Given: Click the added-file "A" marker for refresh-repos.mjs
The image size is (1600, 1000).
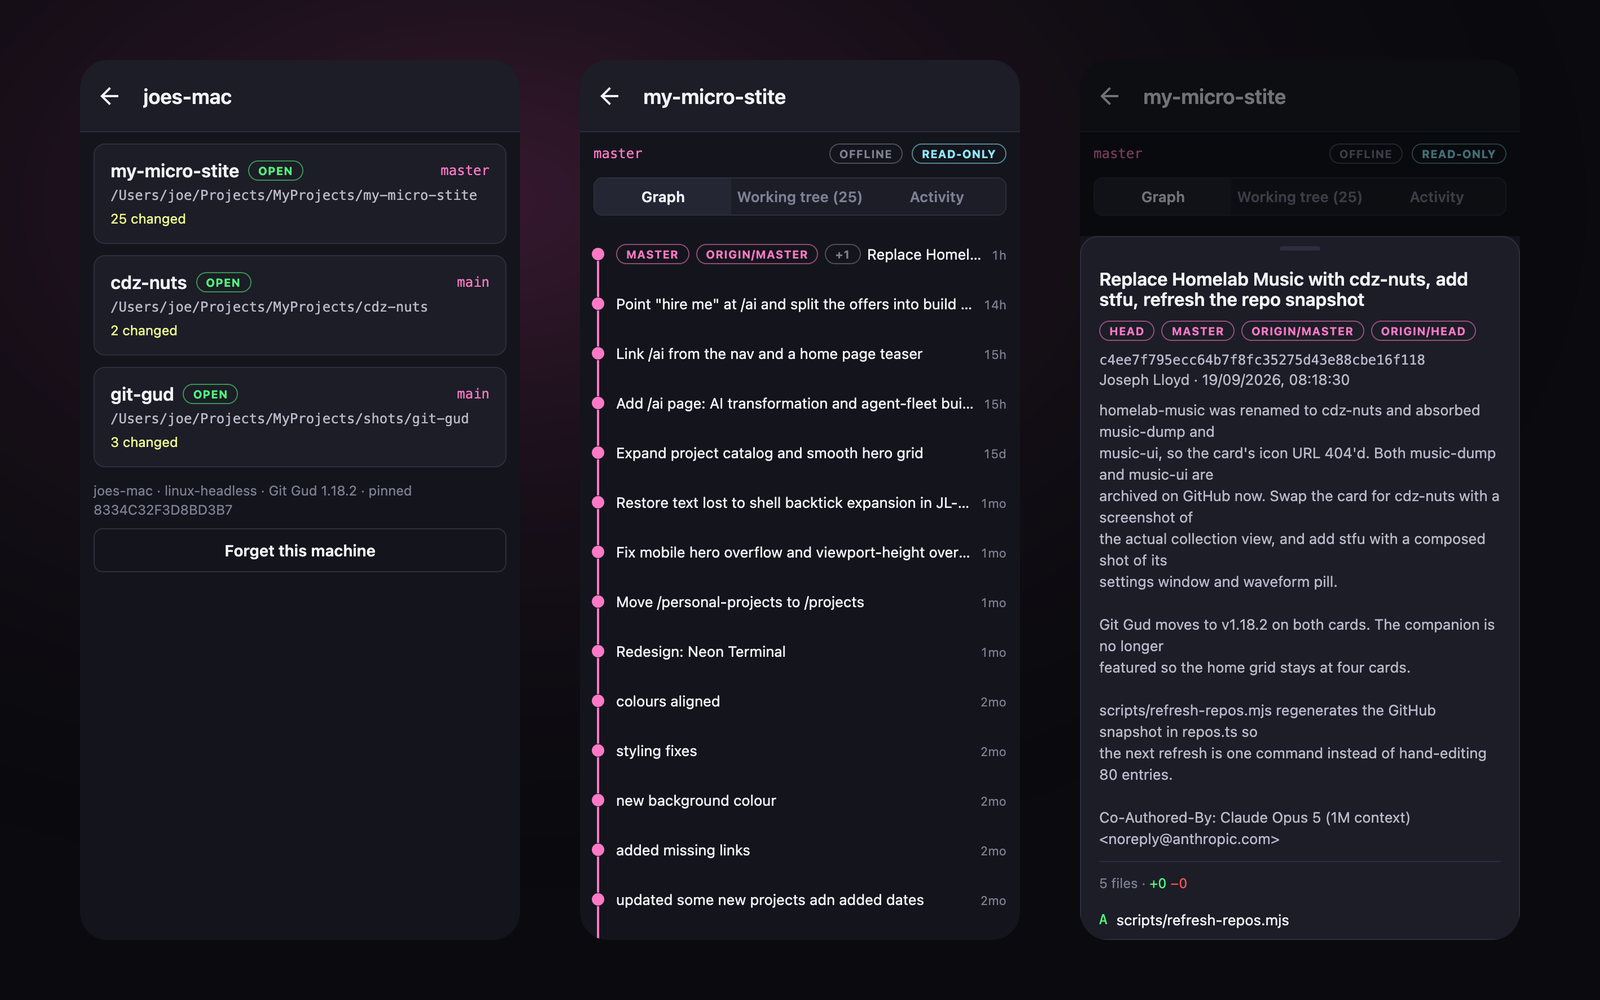Looking at the screenshot, I should click(x=1103, y=920).
